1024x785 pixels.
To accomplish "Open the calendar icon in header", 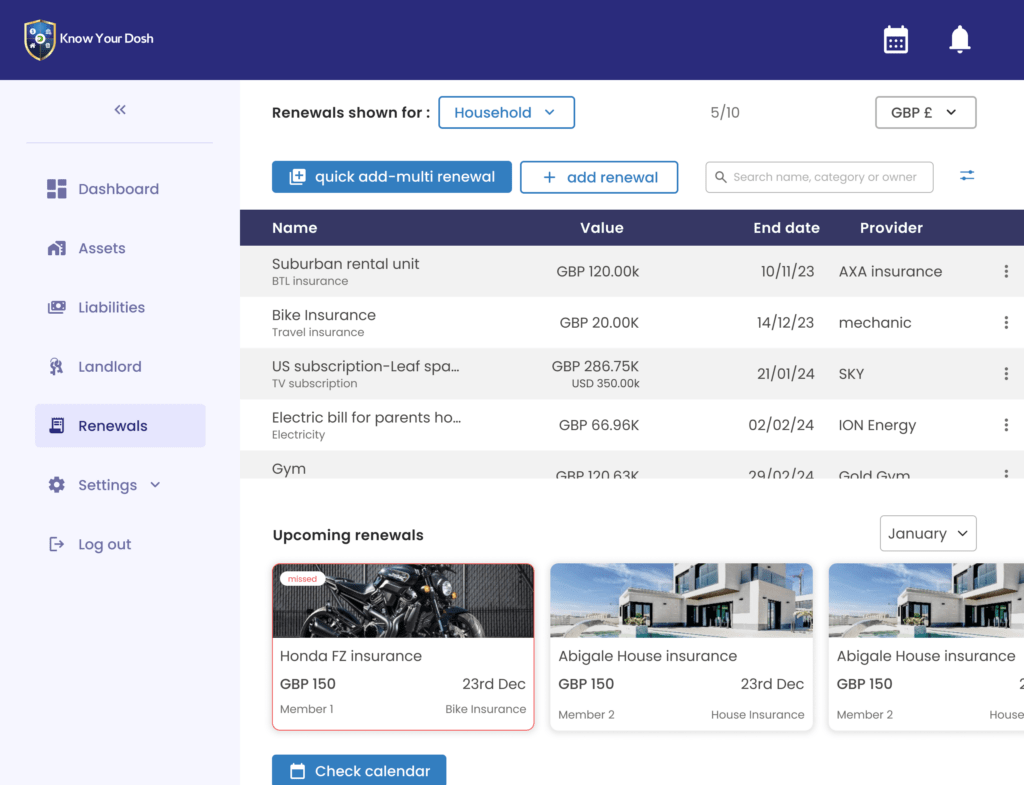I will coord(895,40).
